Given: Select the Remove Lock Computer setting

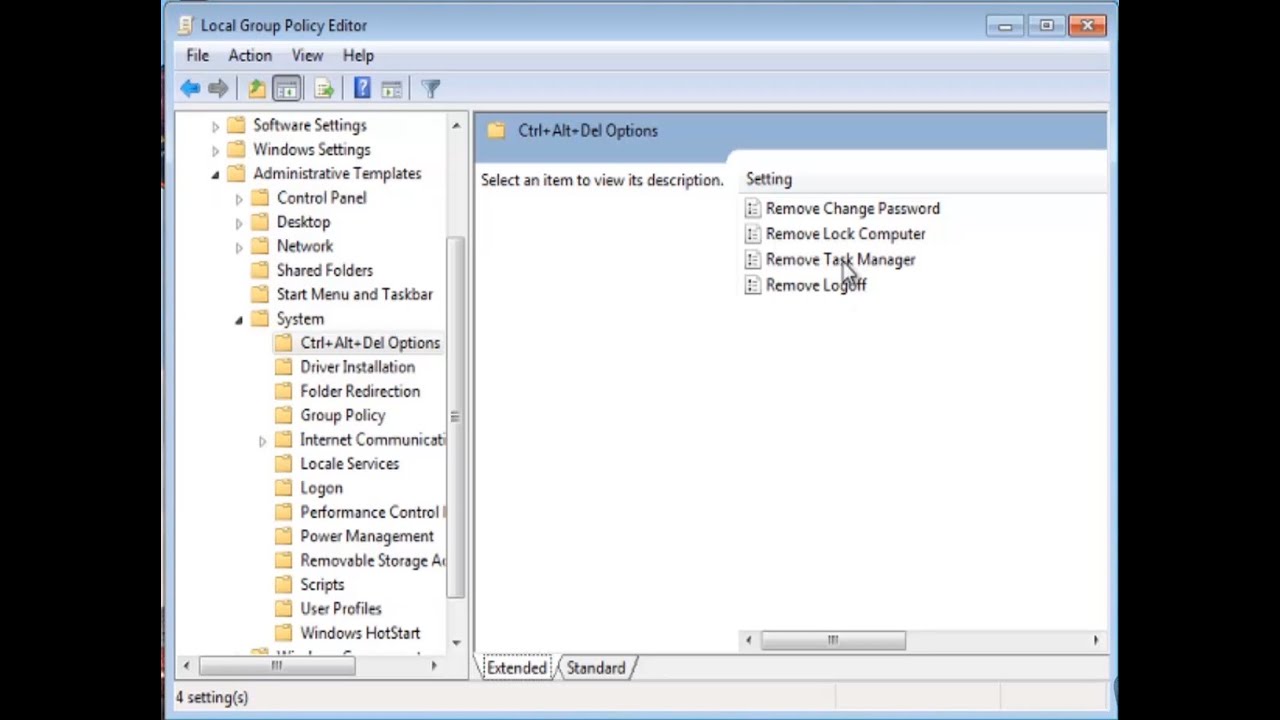Looking at the screenshot, I should click(845, 234).
